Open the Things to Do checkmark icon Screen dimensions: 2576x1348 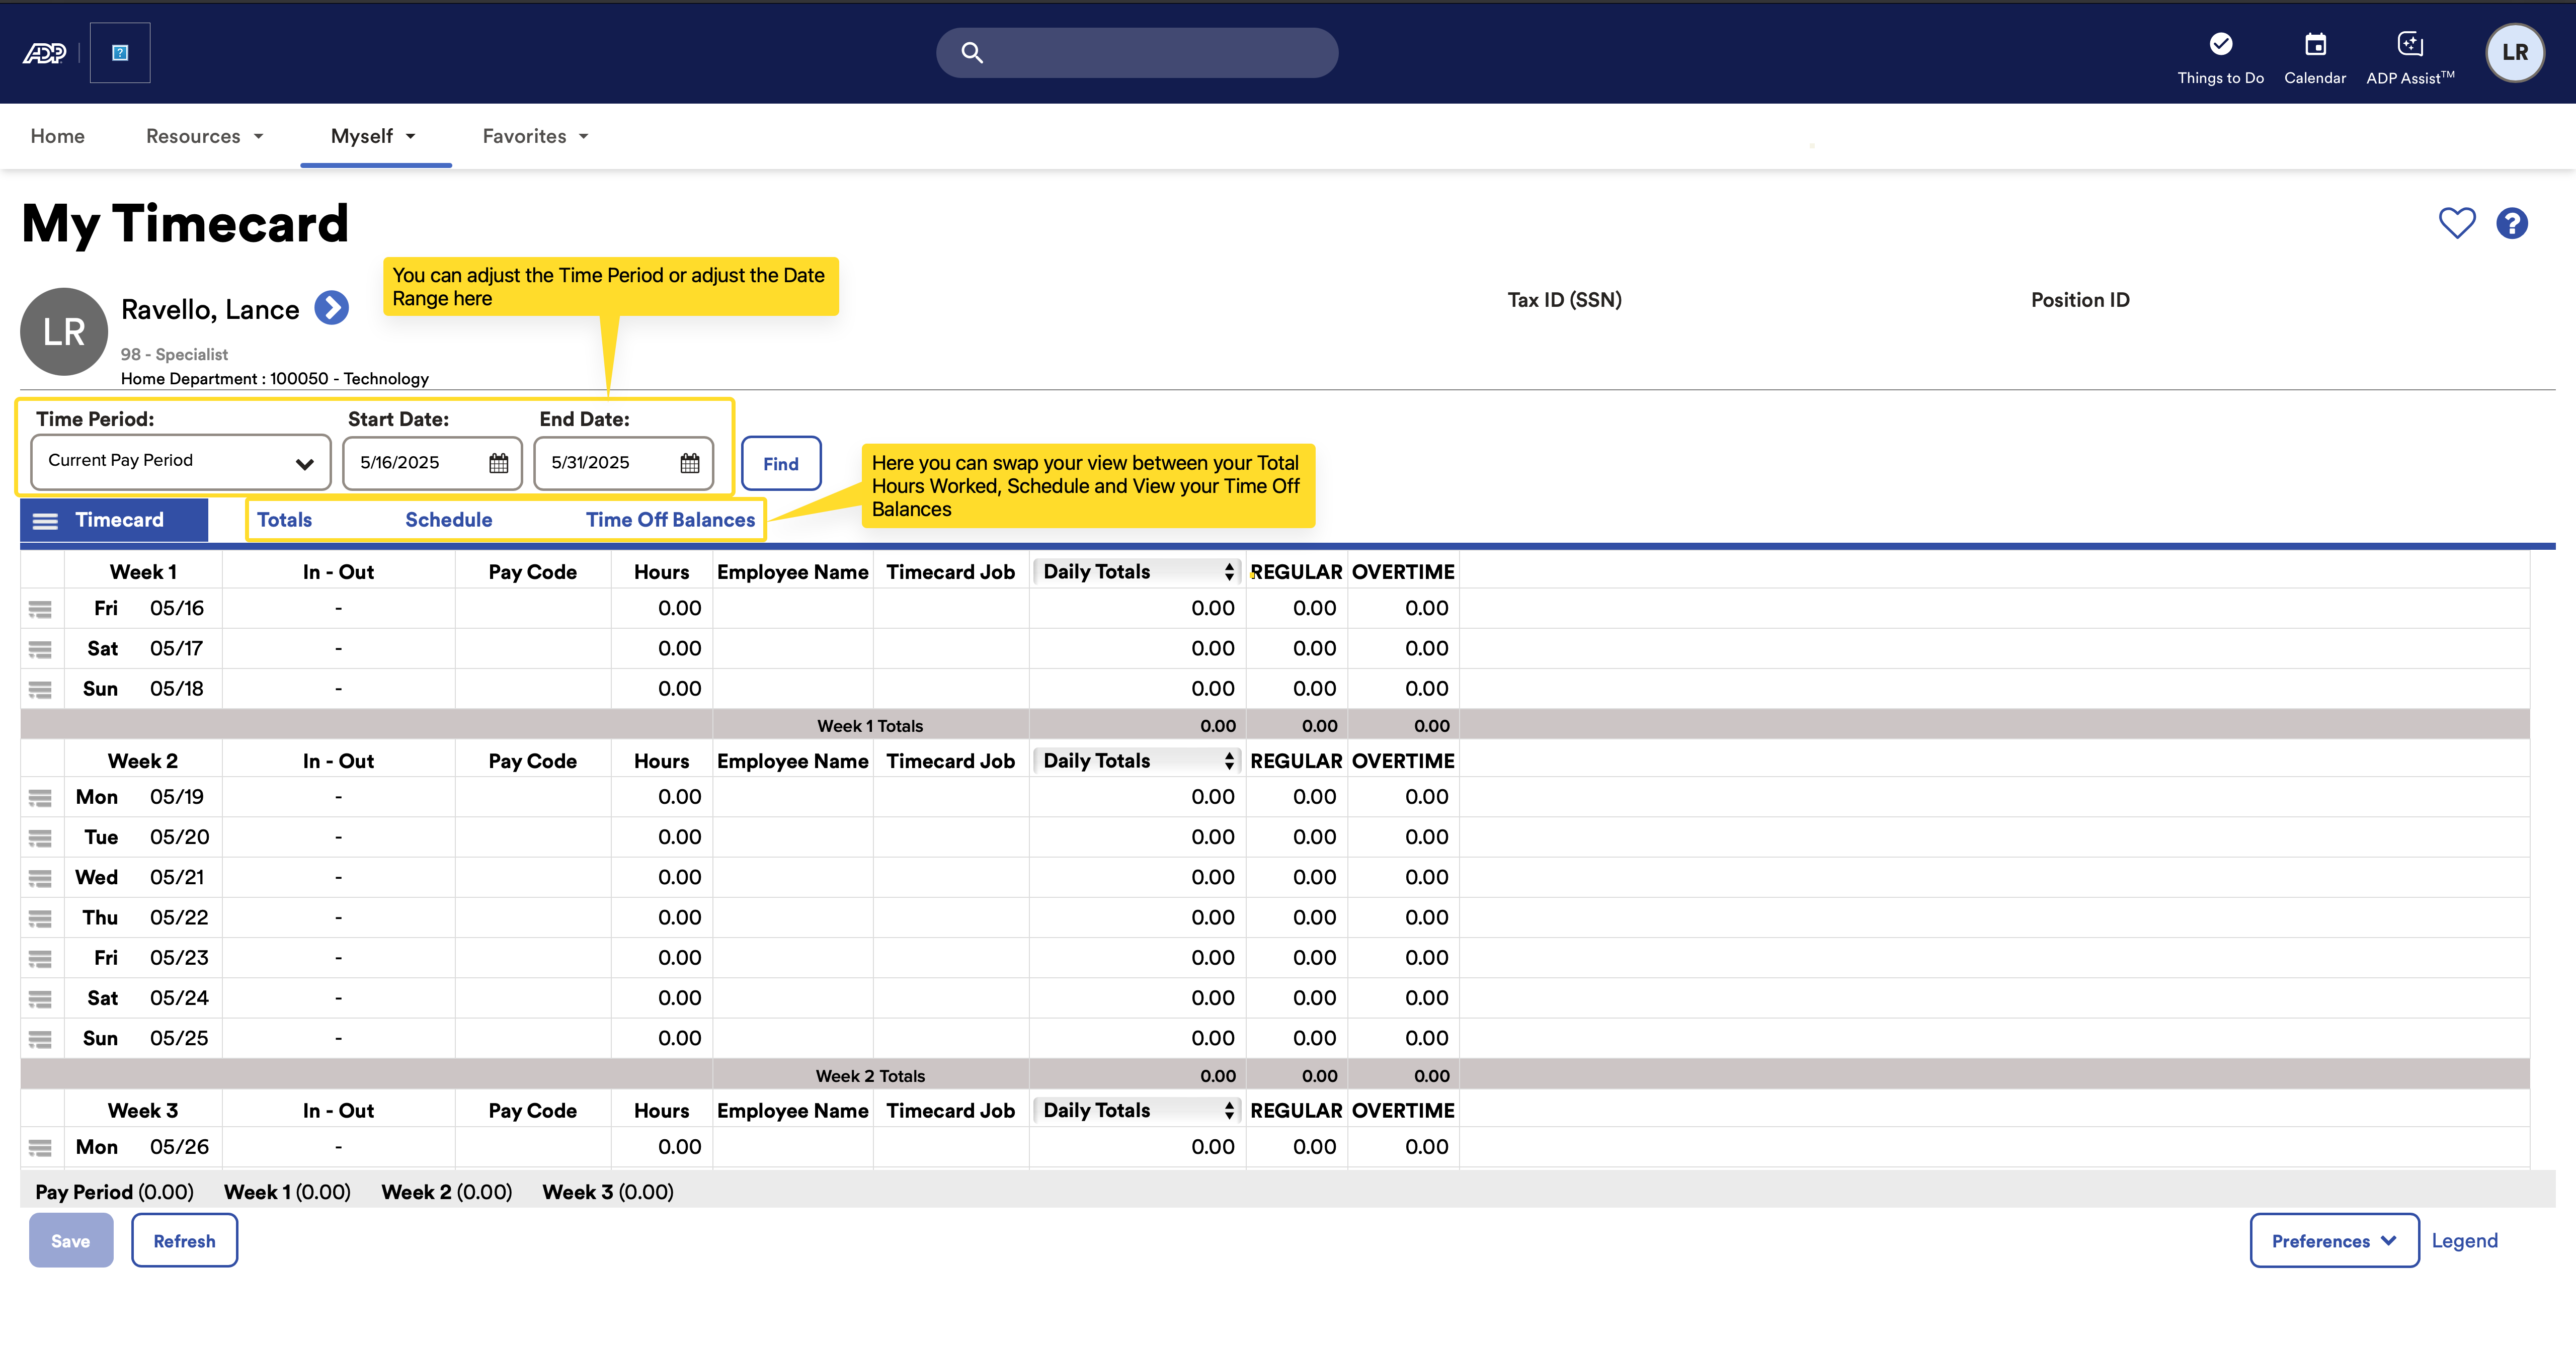coord(2220,44)
